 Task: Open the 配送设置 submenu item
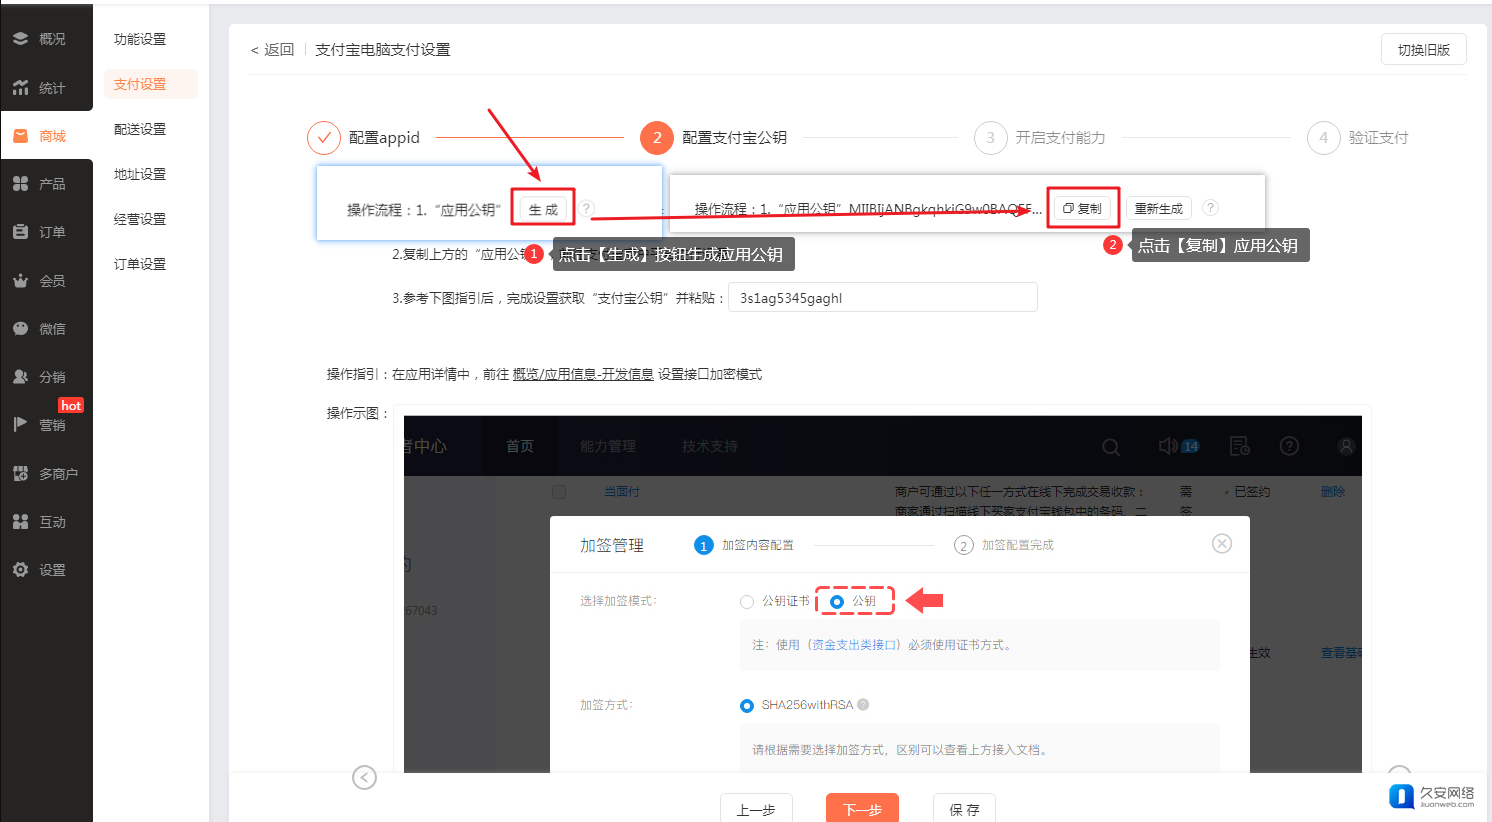click(x=140, y=129)
